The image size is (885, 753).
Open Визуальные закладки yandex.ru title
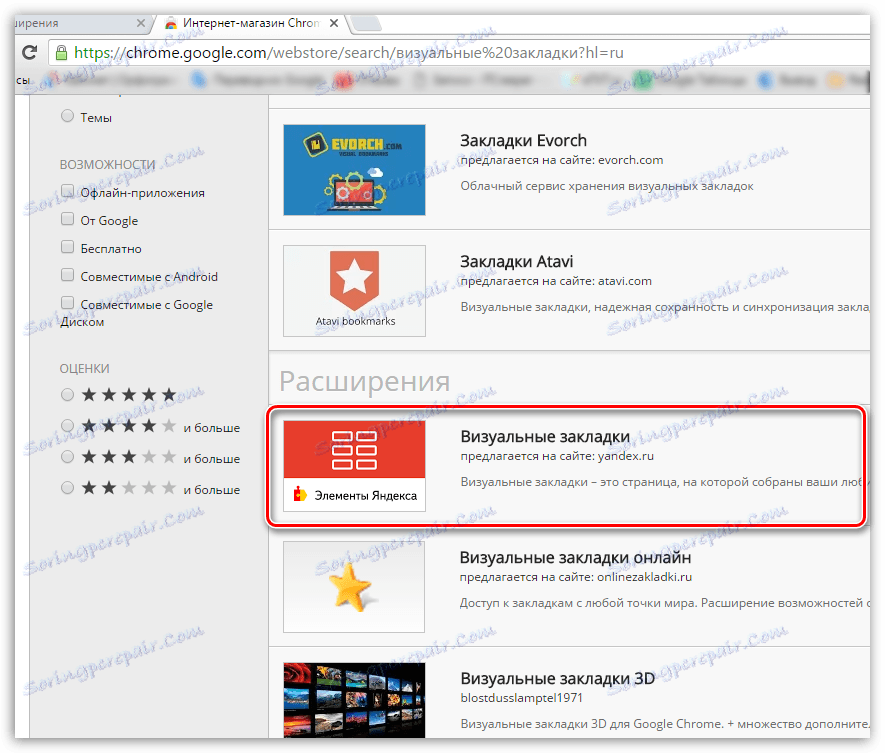pos(545,437)
